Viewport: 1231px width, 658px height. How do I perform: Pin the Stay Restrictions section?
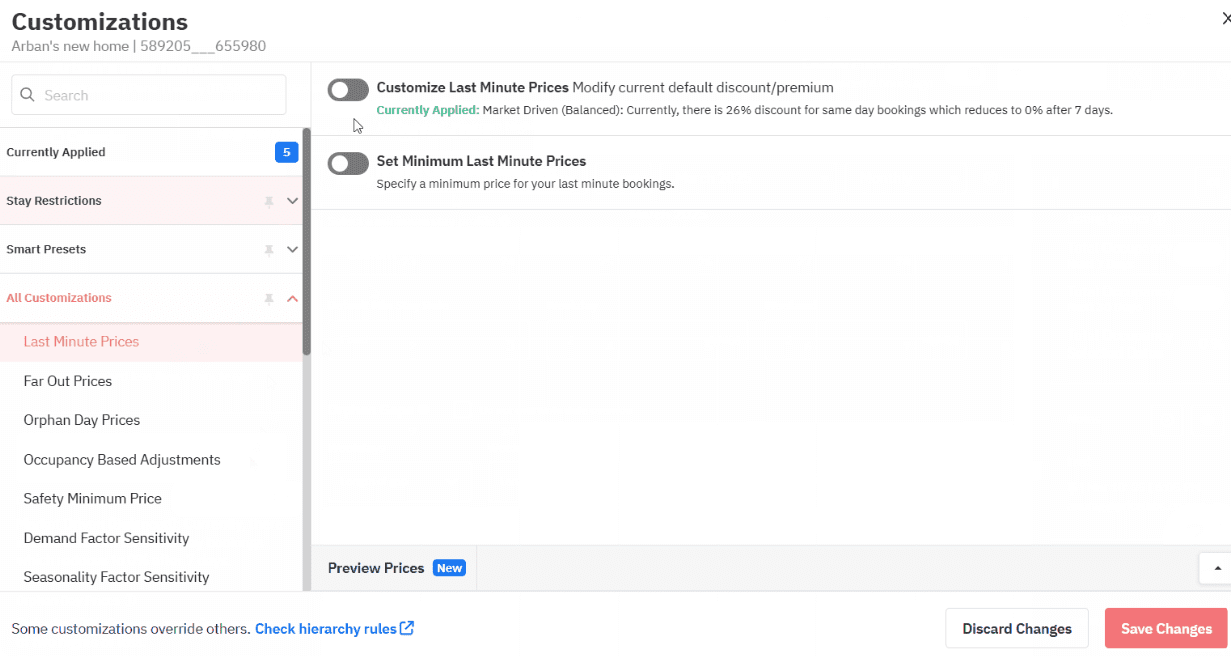point(268,200)
